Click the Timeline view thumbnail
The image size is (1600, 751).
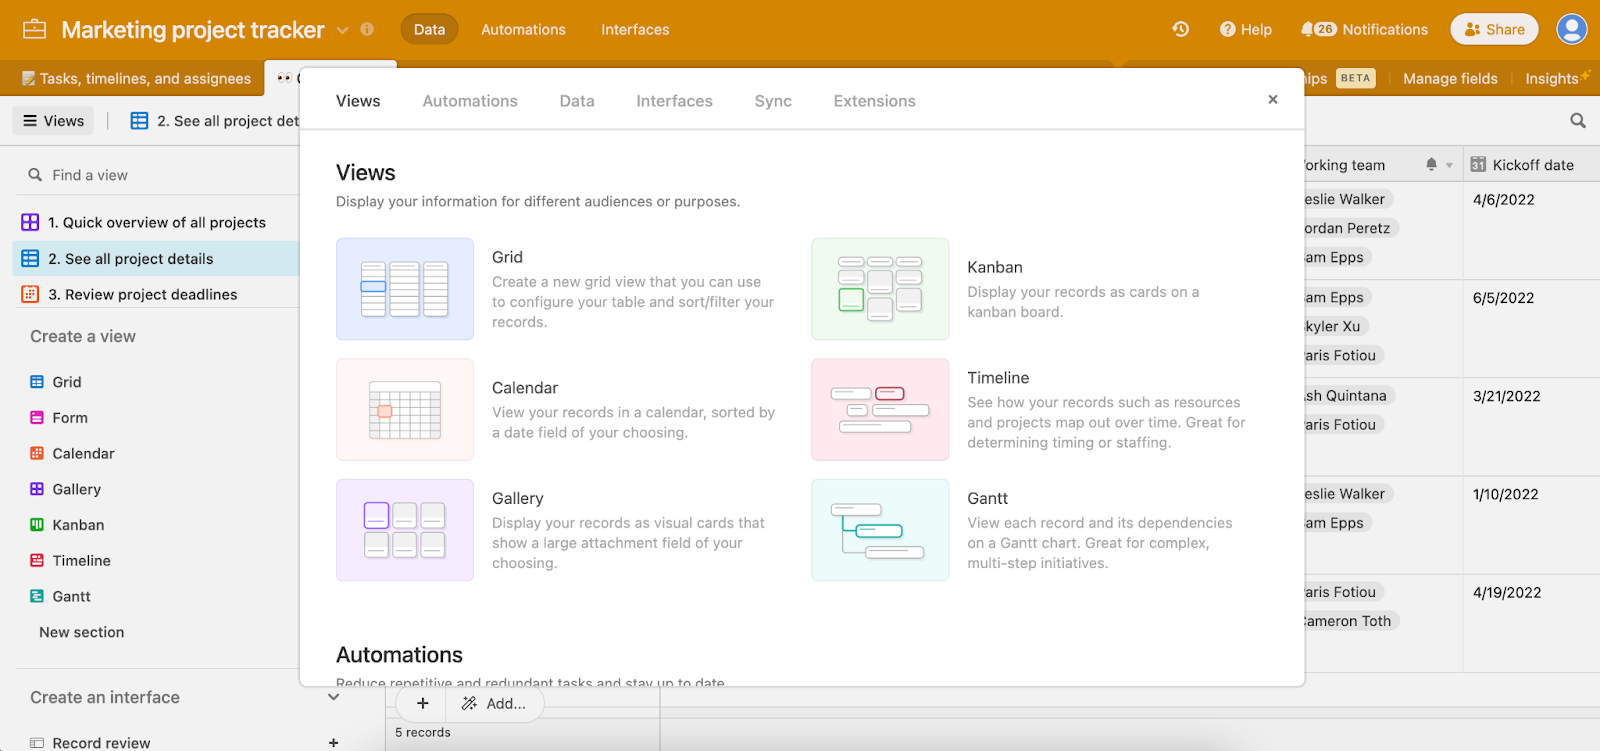(x=880, y=410)
